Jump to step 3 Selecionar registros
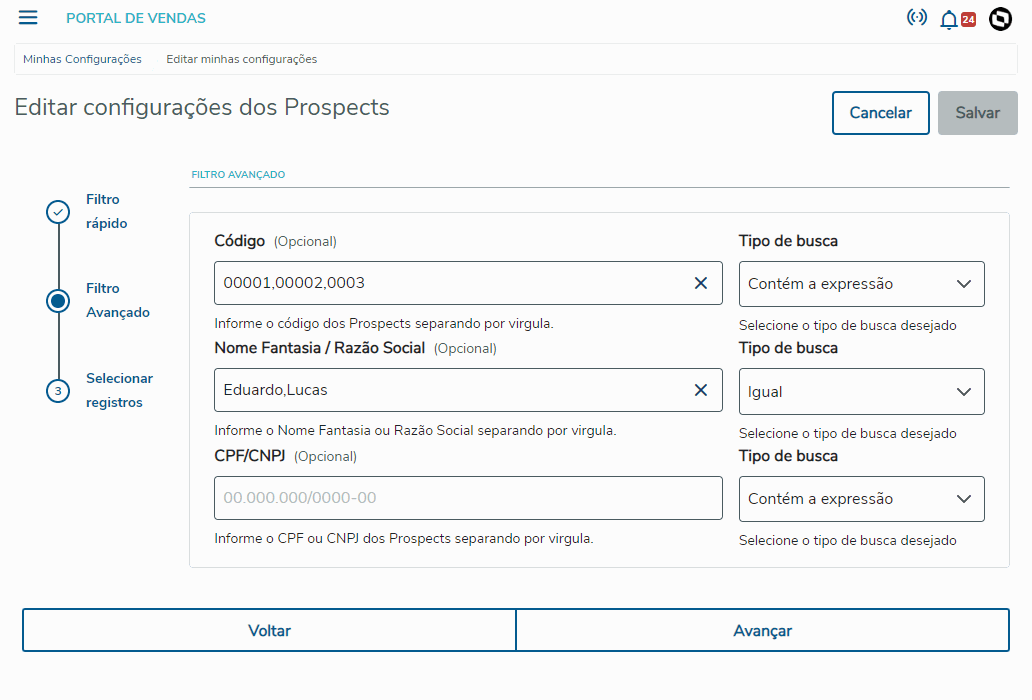1032x700 pixels. pos(58,391)
